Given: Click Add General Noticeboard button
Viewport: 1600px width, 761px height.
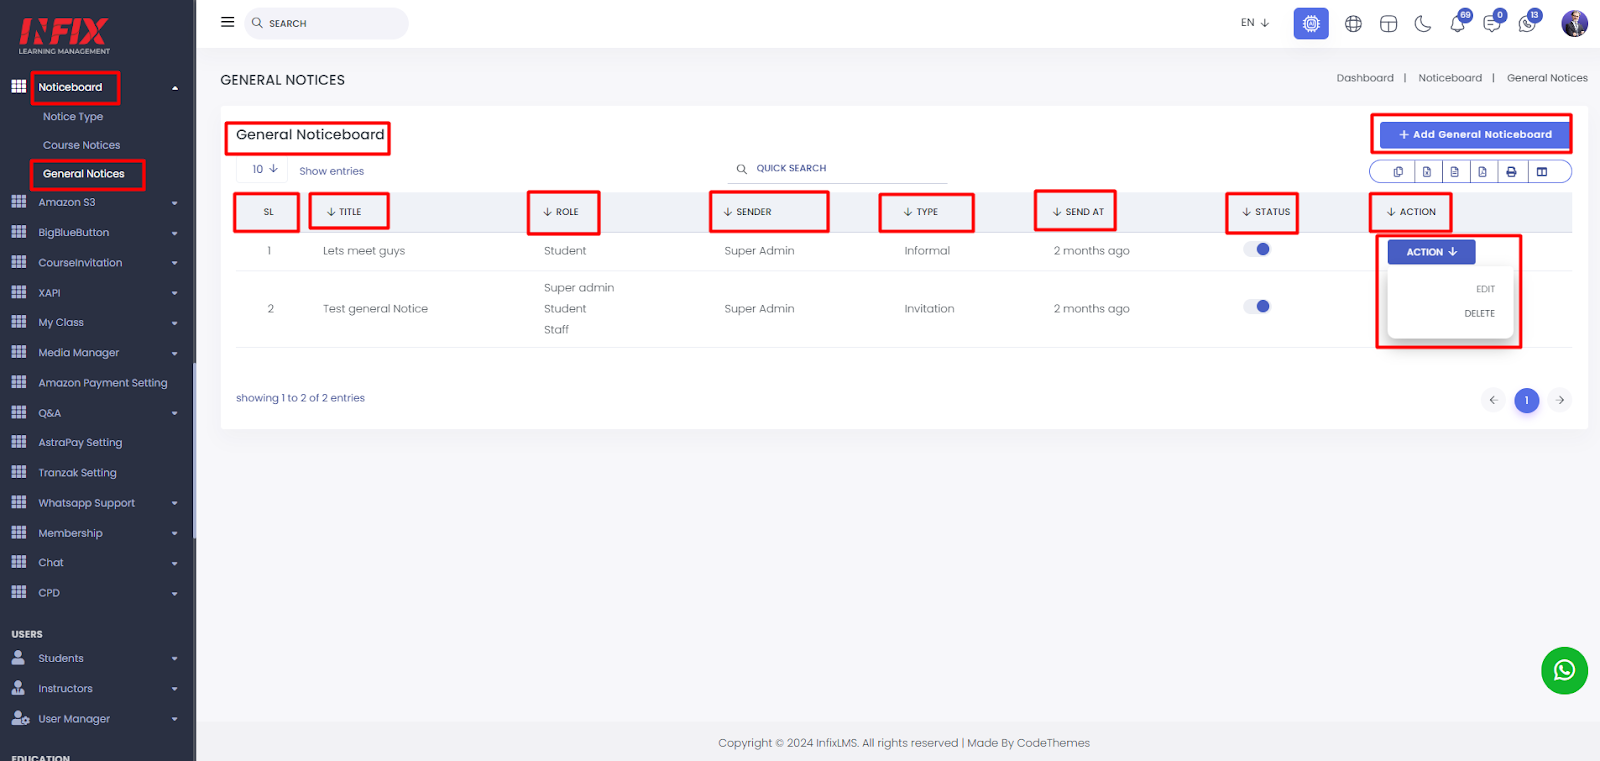Looking at the screenshot, I should point(1474,134).
